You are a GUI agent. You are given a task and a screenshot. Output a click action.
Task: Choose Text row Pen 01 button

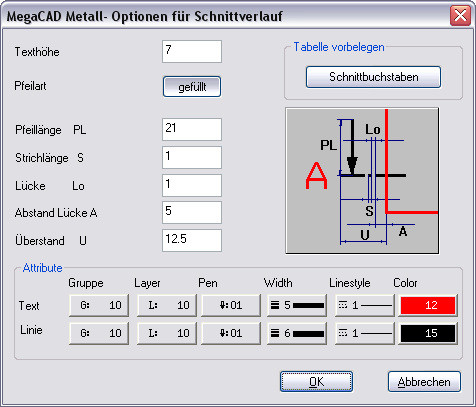(231, 305)
